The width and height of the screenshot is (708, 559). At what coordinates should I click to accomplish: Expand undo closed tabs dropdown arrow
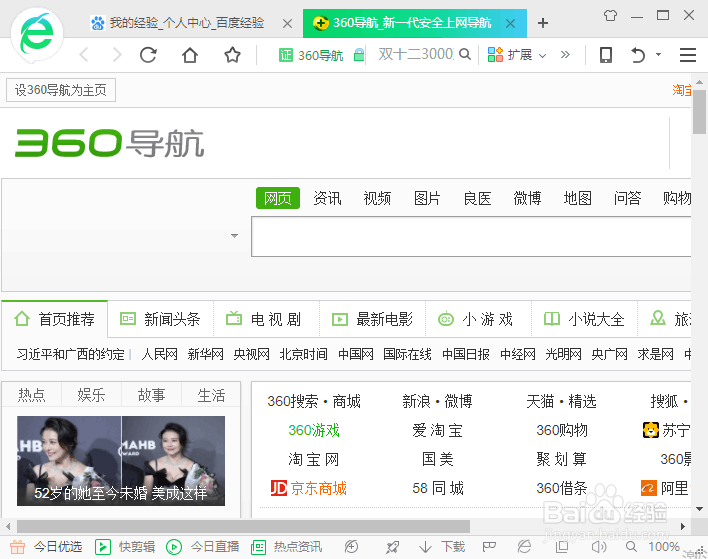[x=658, y=55]
